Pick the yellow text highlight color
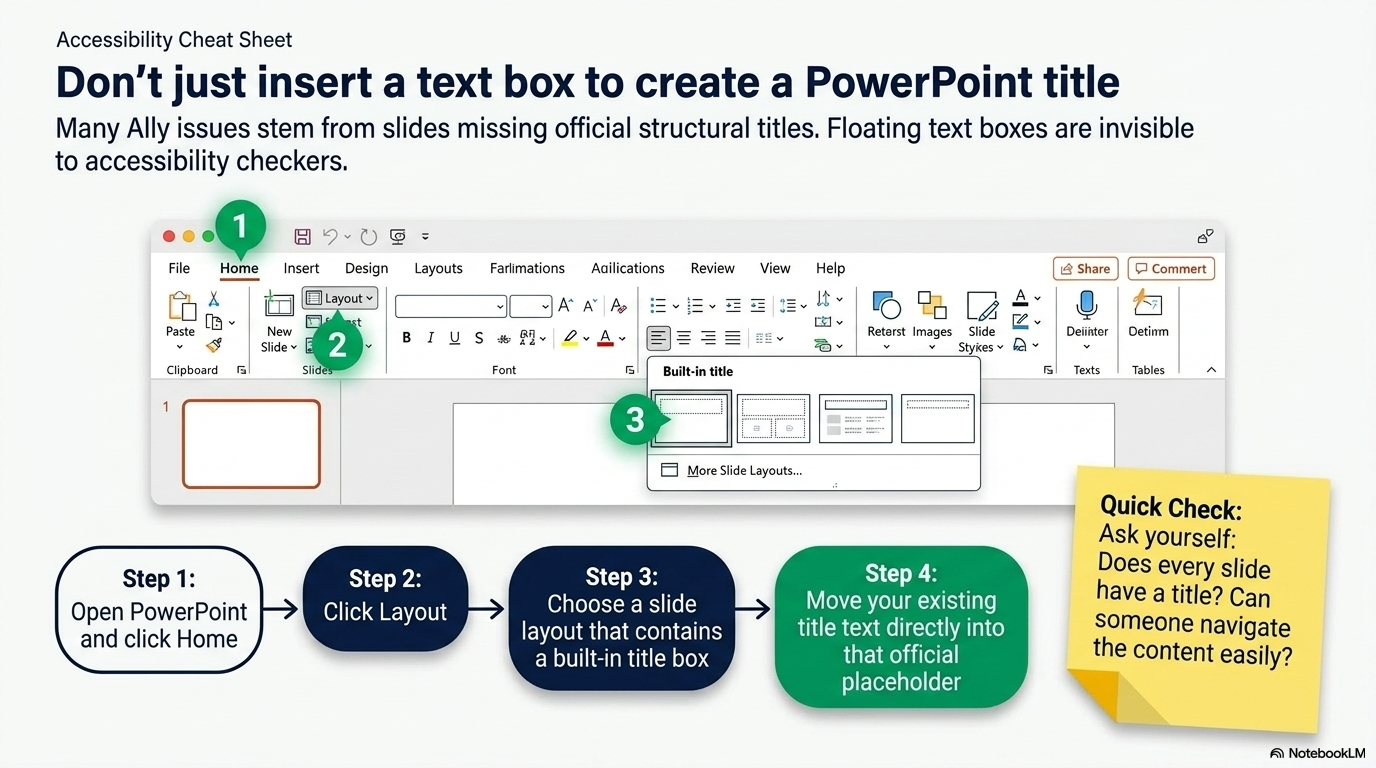 point(569,338)
